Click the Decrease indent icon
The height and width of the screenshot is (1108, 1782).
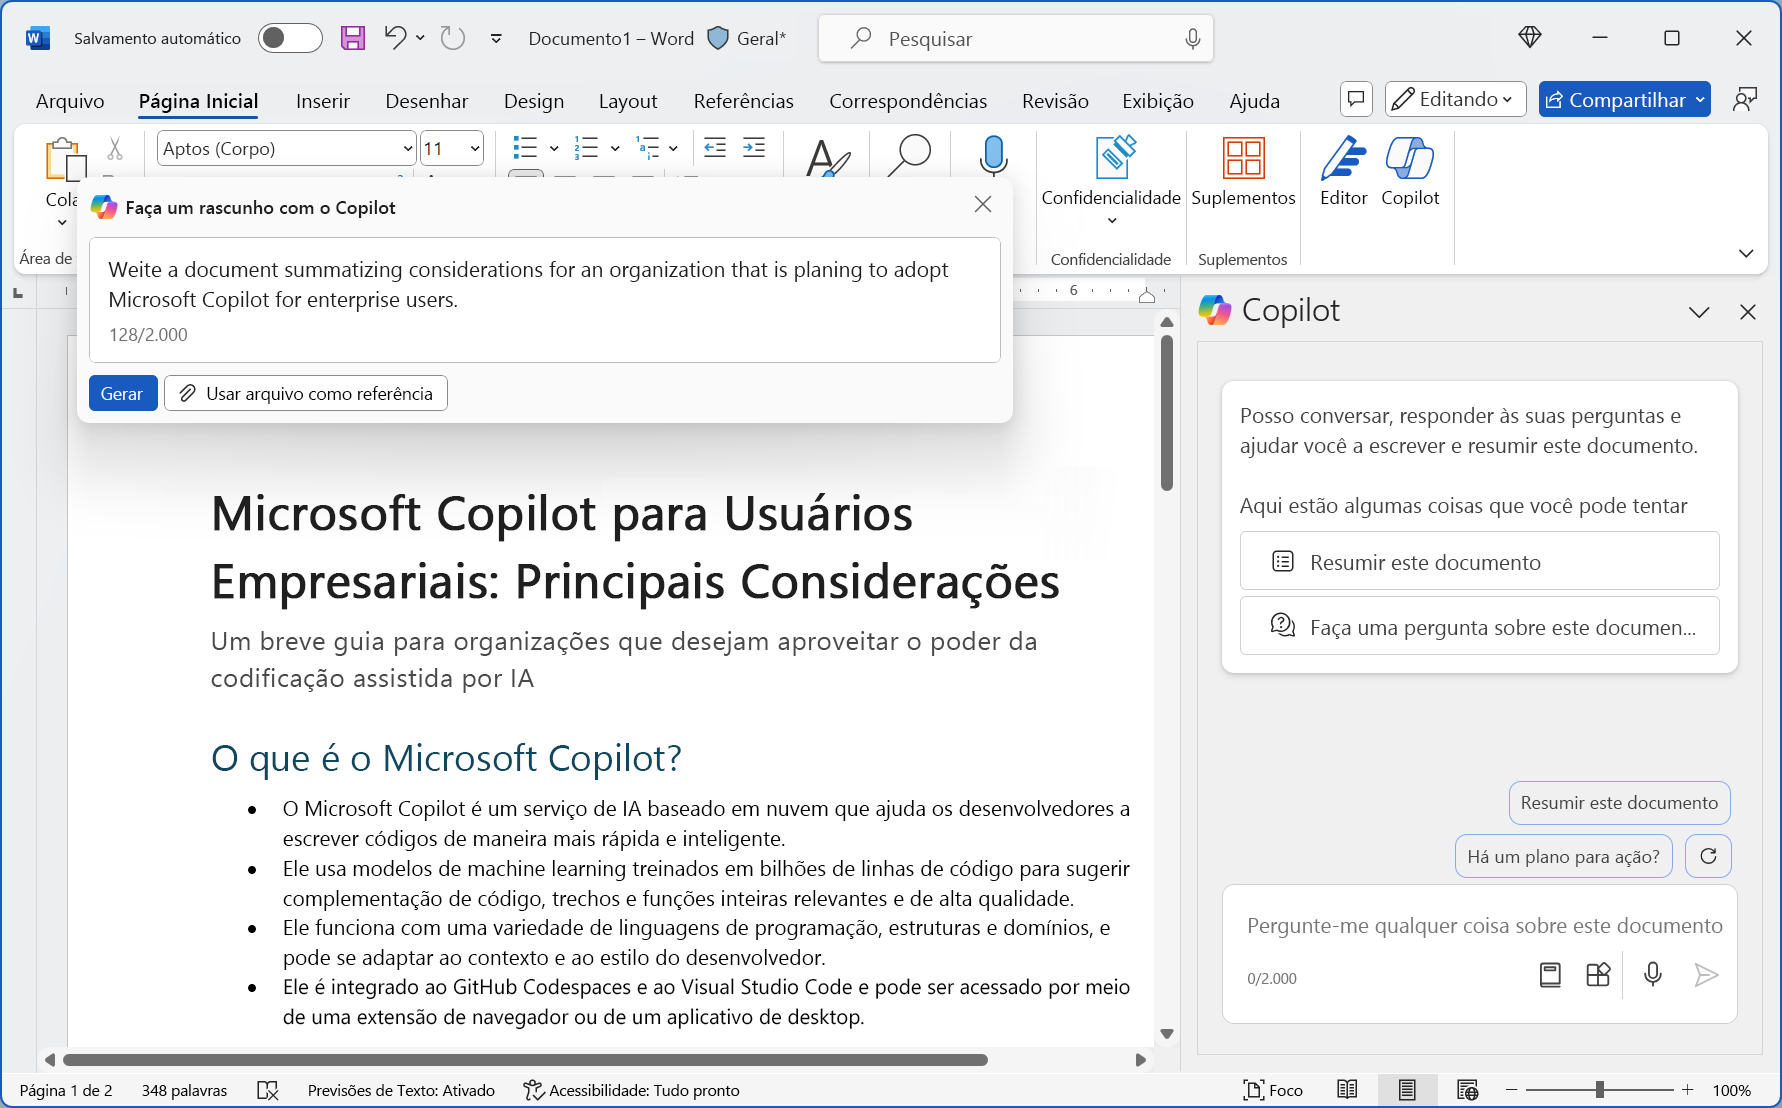pyautogui.click(x=715, y=148)
